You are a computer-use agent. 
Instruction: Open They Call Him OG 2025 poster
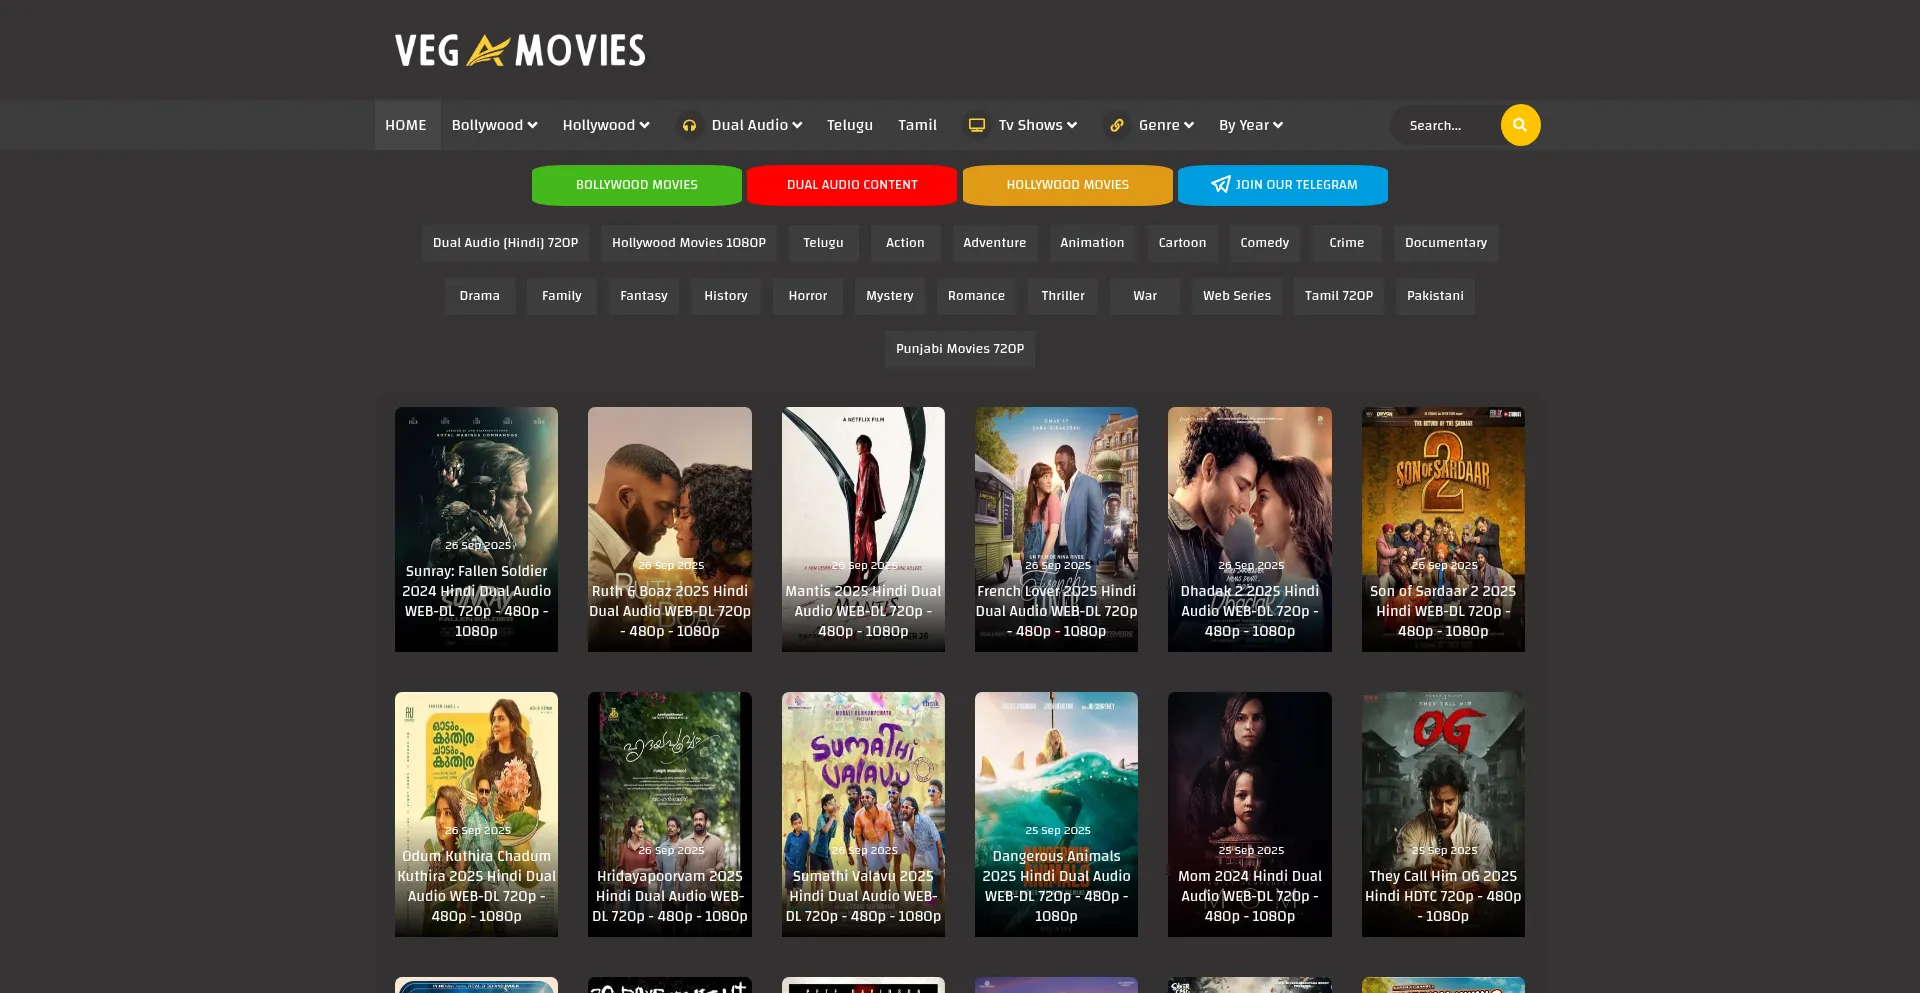pos(1443,814)
